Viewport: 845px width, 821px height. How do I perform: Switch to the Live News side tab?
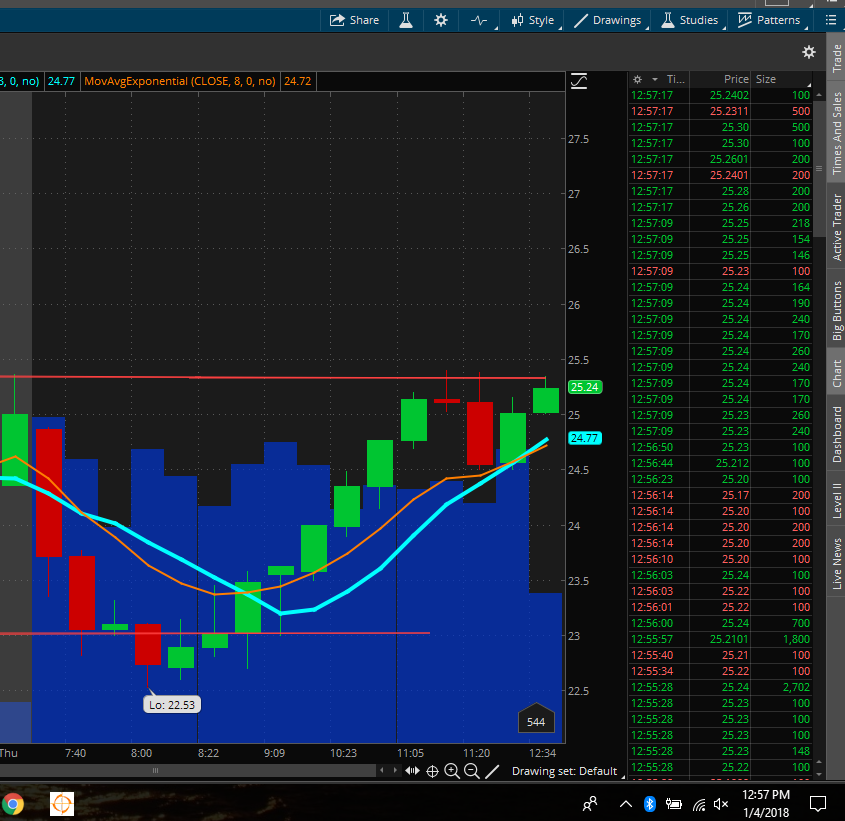pos(836,563)
